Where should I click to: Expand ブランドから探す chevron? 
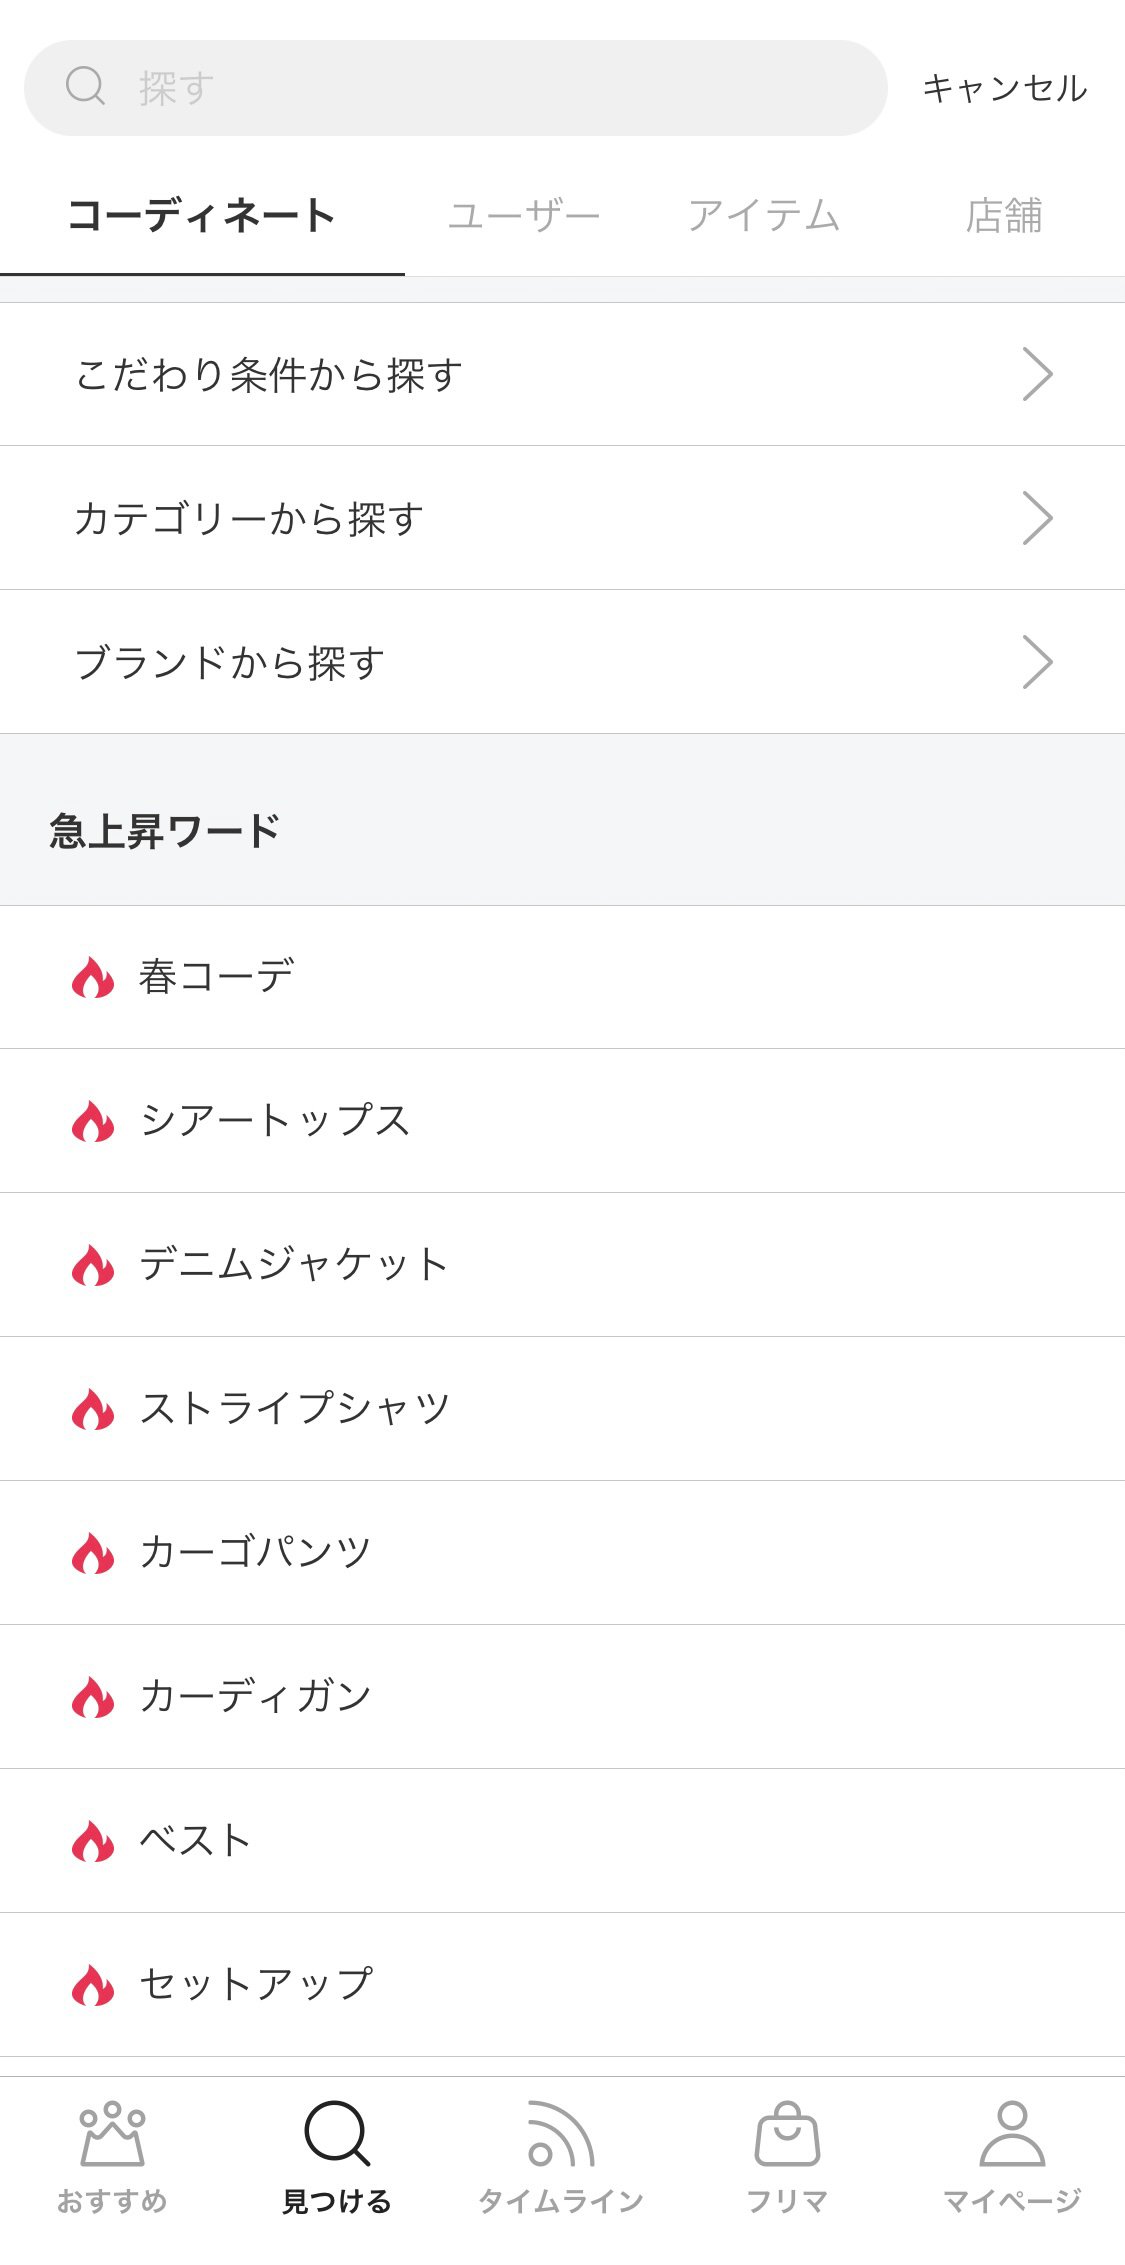(x=1037, y=662)
